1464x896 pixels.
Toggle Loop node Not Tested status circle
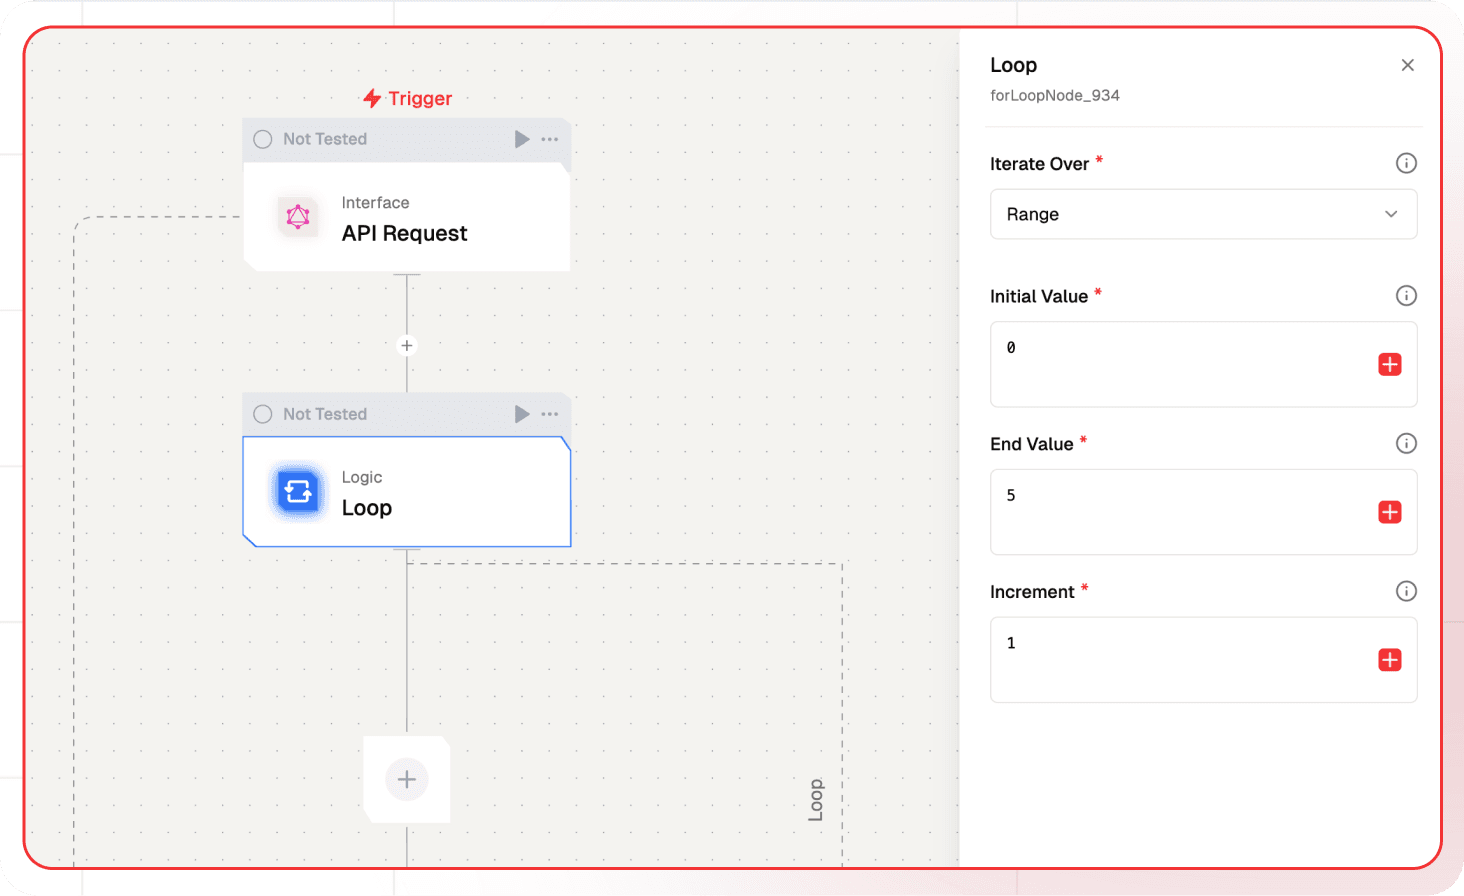(x=263, y=414)
